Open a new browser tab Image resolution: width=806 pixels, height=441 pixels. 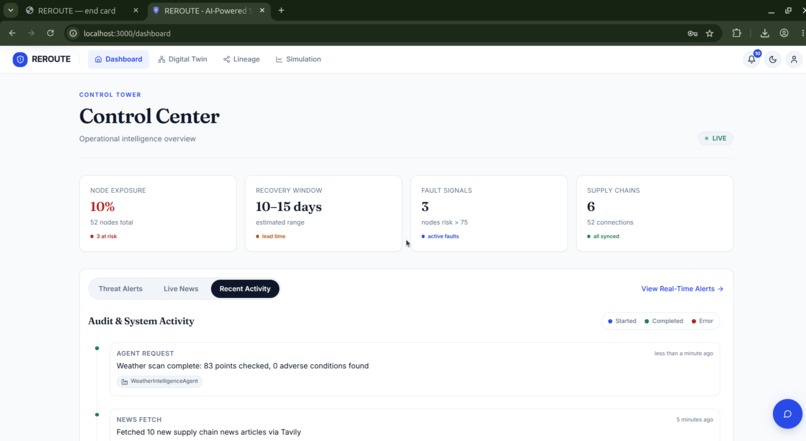[x=281, y=10]
